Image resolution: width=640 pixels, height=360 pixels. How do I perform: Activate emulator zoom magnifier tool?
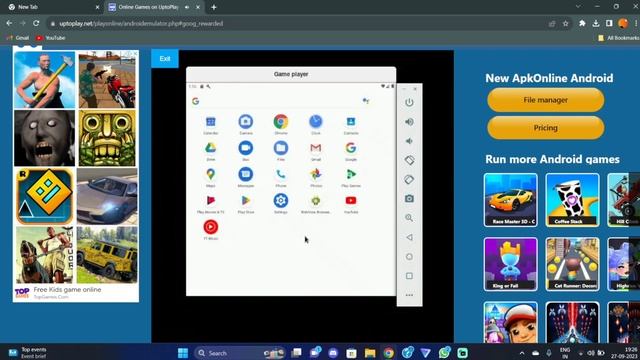pos(409,218)
